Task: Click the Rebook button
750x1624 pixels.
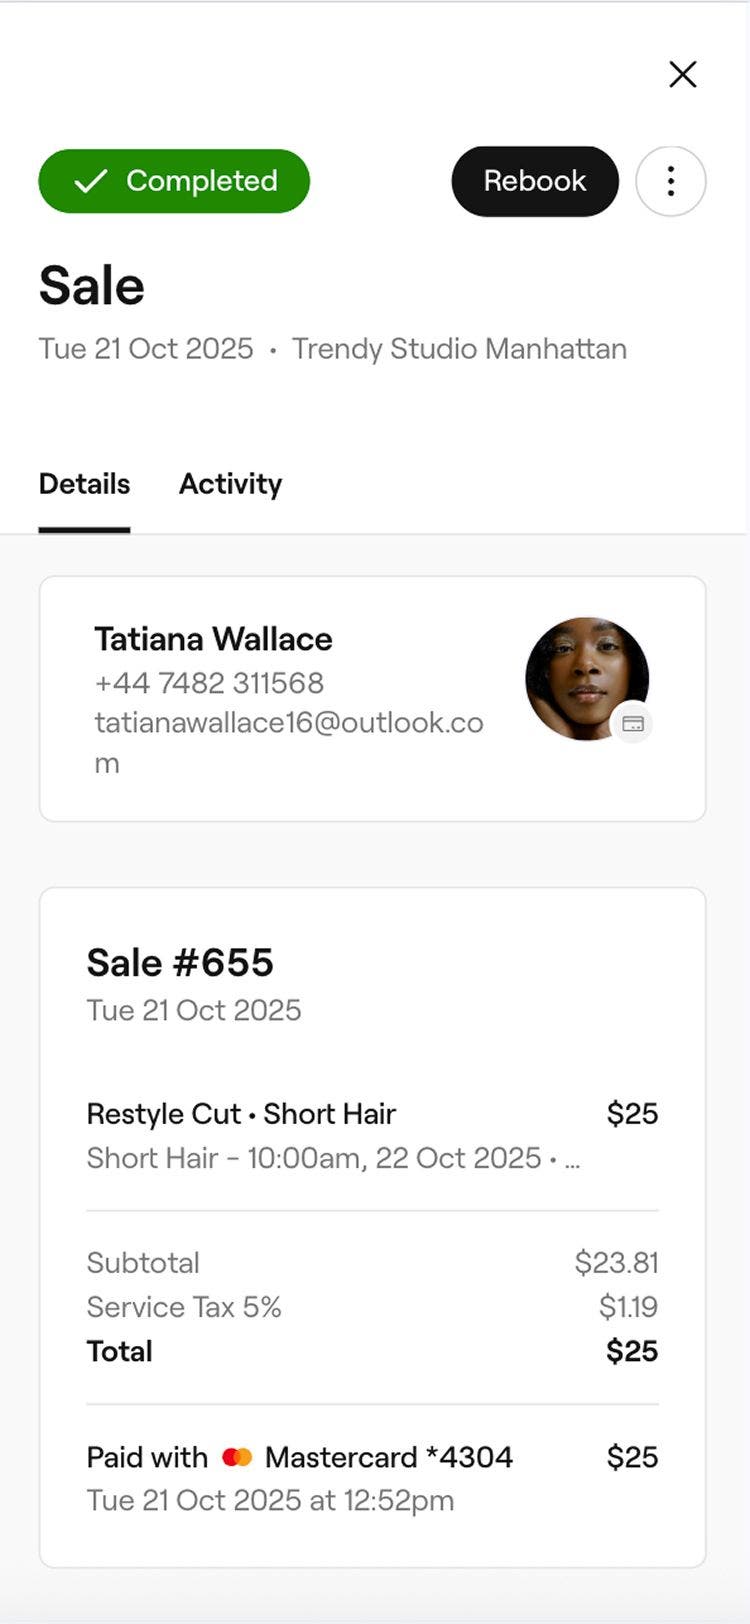Action: click(535, 181)
